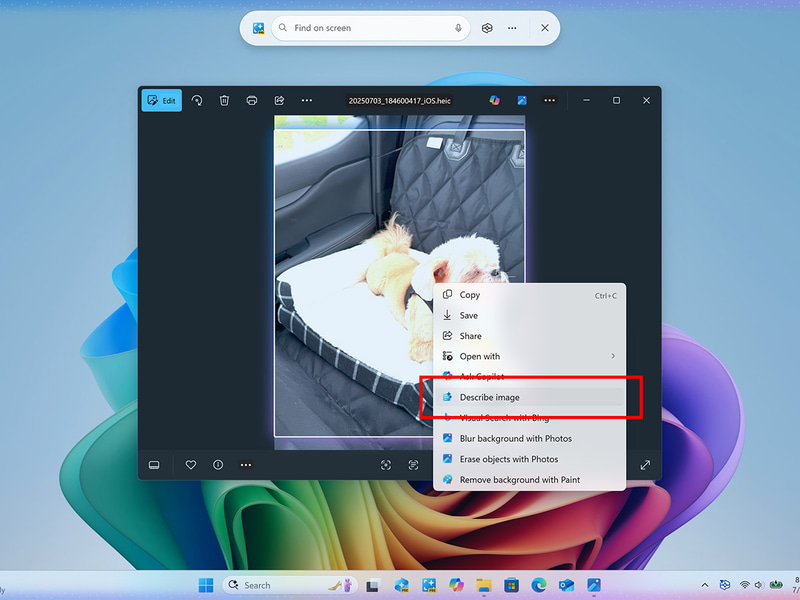Open Wi-Fi network status in system tray
The image size is (800, 600).
pos(745,585)
